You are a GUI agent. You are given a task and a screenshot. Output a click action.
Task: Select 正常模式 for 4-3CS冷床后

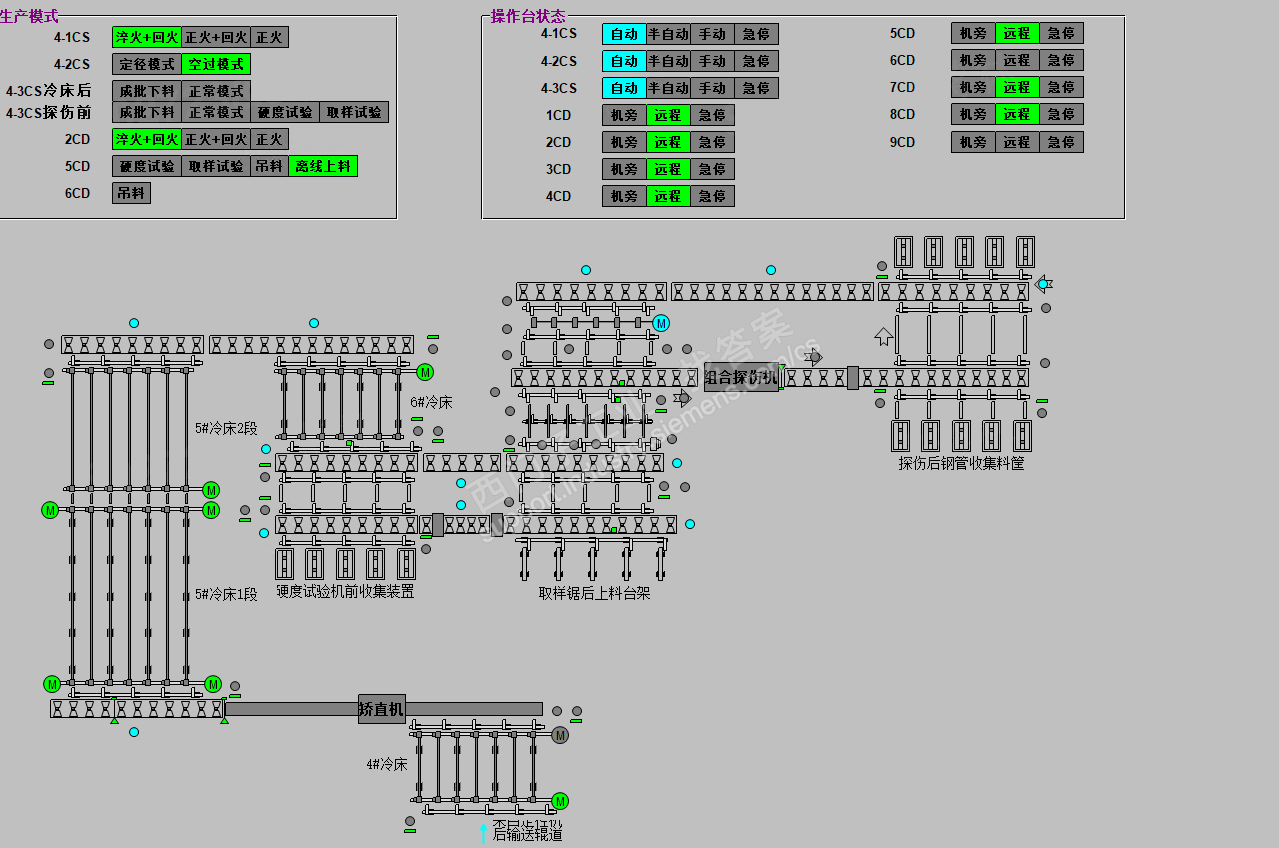215,91
